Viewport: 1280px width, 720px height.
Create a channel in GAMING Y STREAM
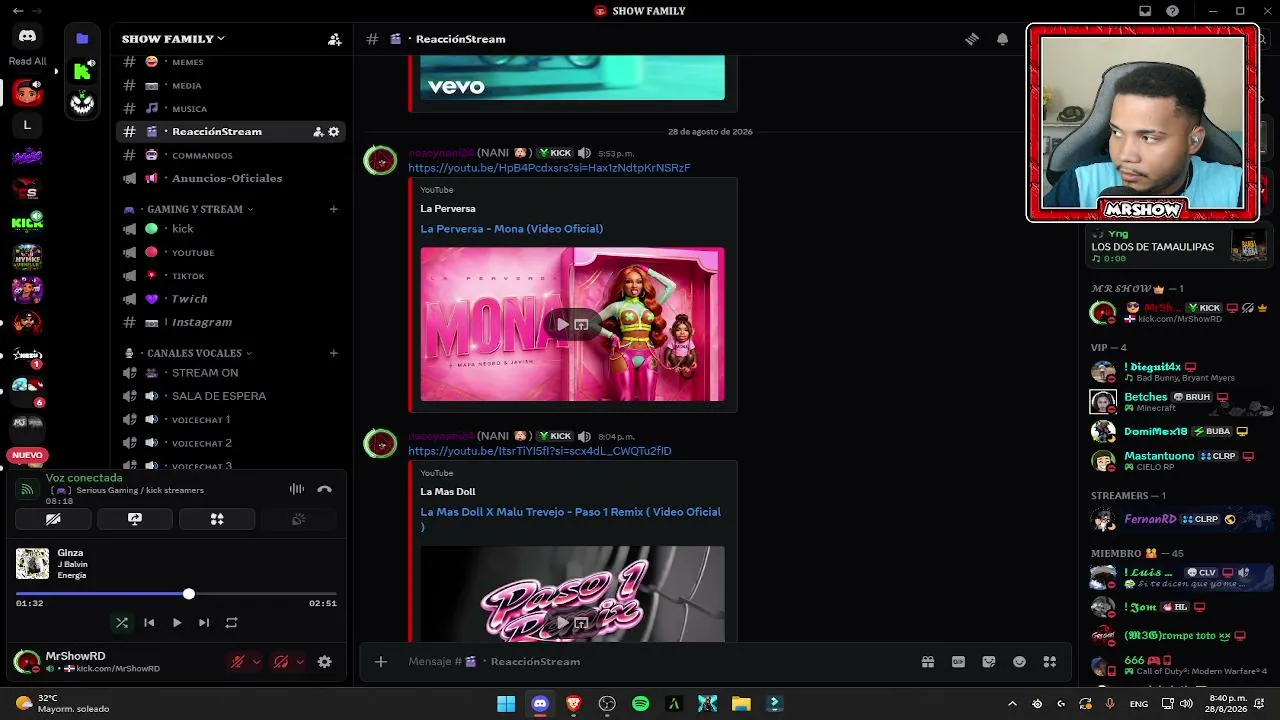click(x=334, y=209)
